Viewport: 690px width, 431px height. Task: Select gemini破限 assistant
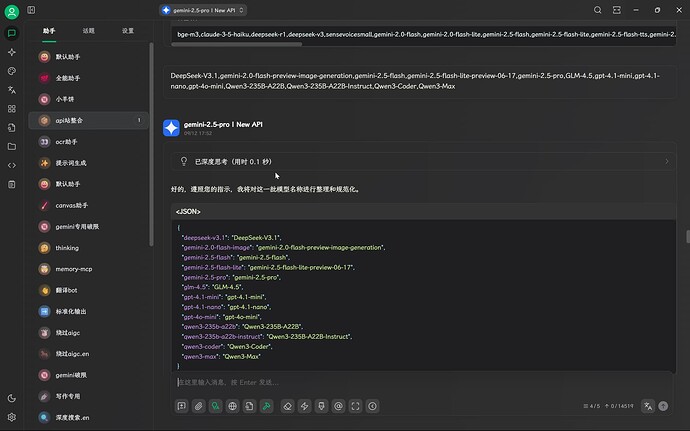pos(88,375)
